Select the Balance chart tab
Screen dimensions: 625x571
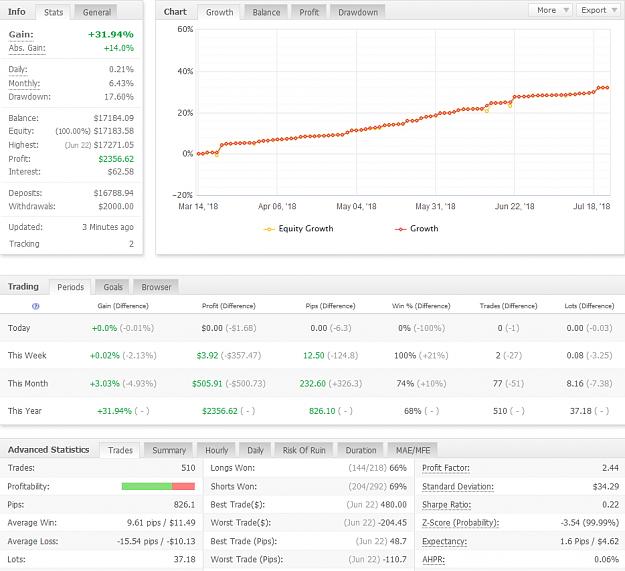coord(266,12)
